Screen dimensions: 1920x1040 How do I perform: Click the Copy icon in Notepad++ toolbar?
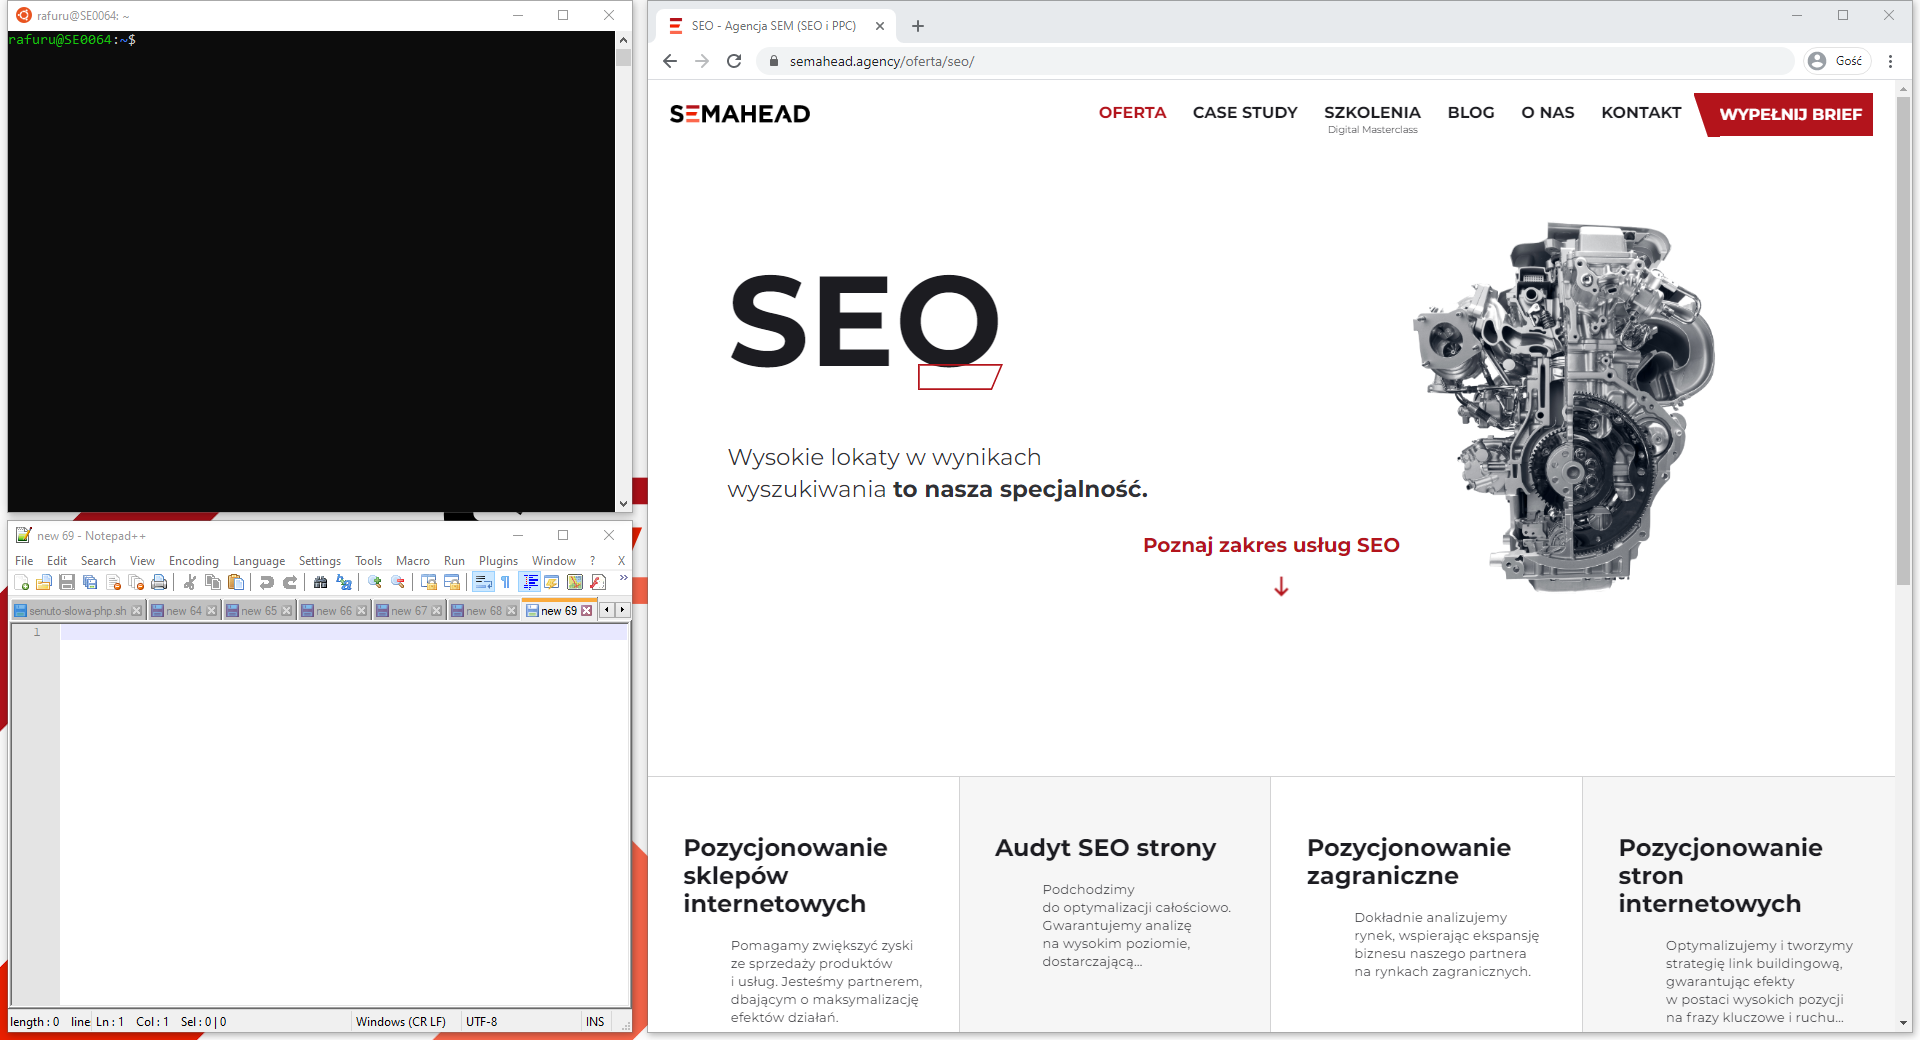212,582
